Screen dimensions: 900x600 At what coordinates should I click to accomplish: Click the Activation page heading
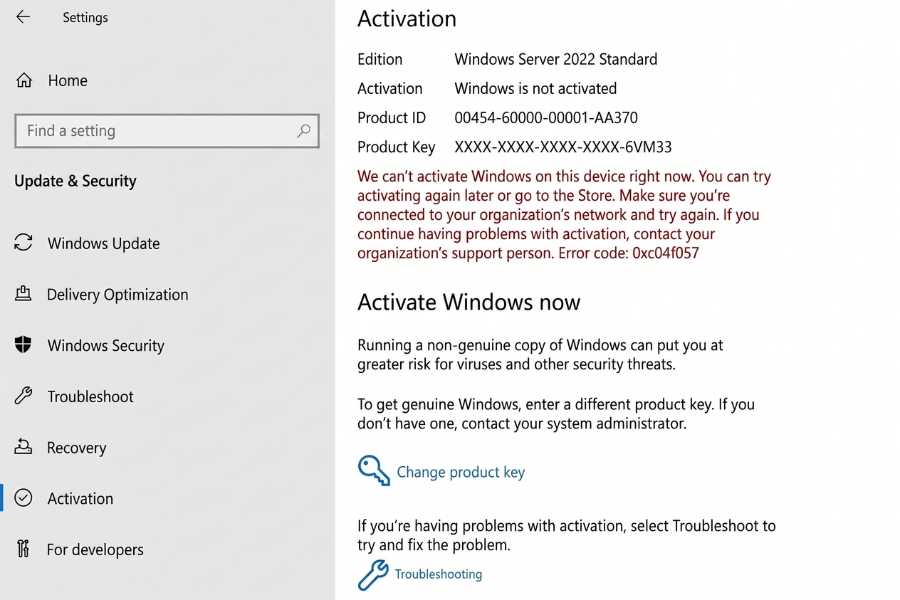407,19
